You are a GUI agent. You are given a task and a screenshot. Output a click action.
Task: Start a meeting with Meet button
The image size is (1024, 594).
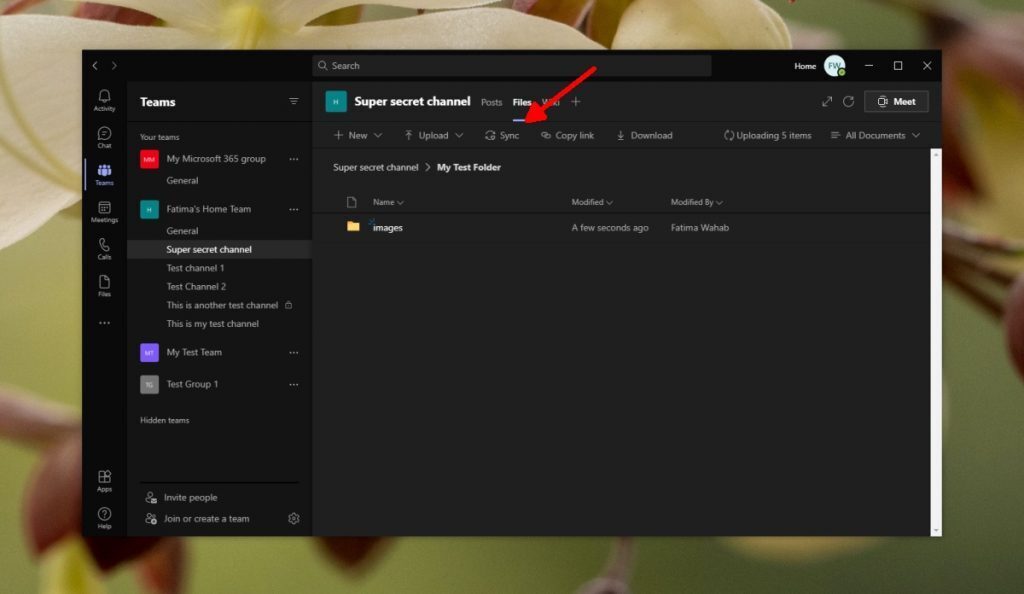(x=896, y=101)
